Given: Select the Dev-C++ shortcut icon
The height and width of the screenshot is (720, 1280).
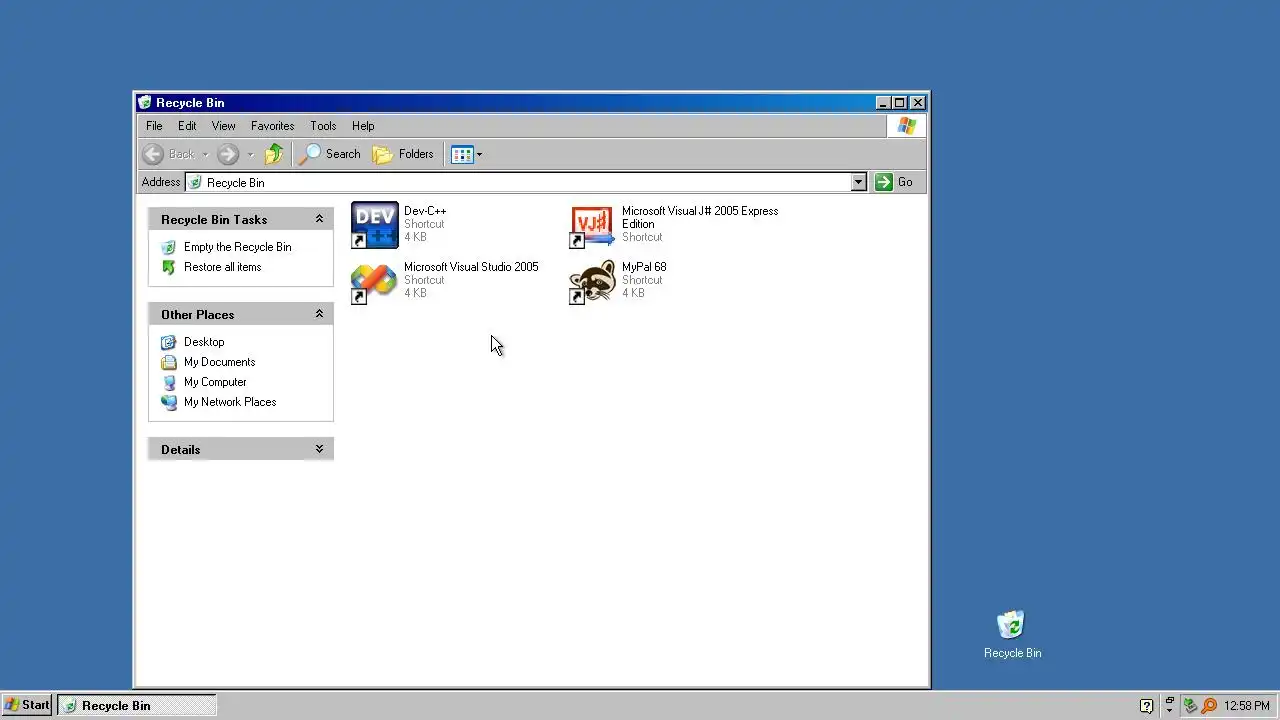Looking at the screenshot, I should coord(375,225).
